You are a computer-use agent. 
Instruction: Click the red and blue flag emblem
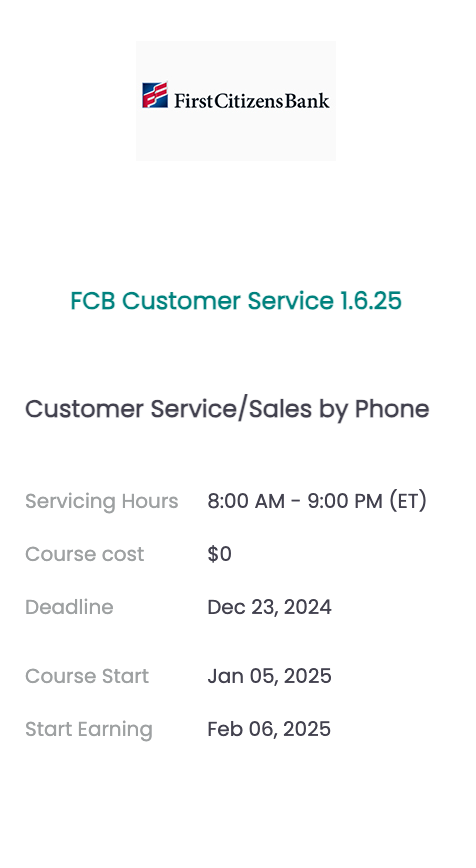click(x=155, y=95)
